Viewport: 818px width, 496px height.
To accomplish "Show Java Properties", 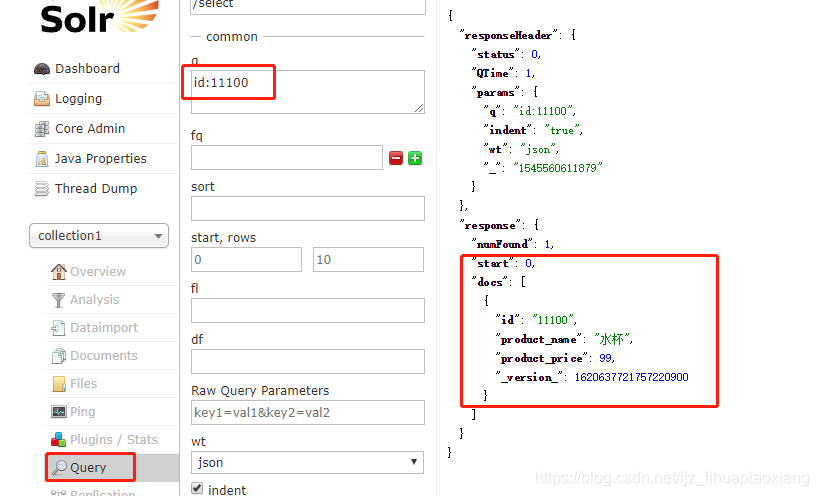I will point(101,159).
